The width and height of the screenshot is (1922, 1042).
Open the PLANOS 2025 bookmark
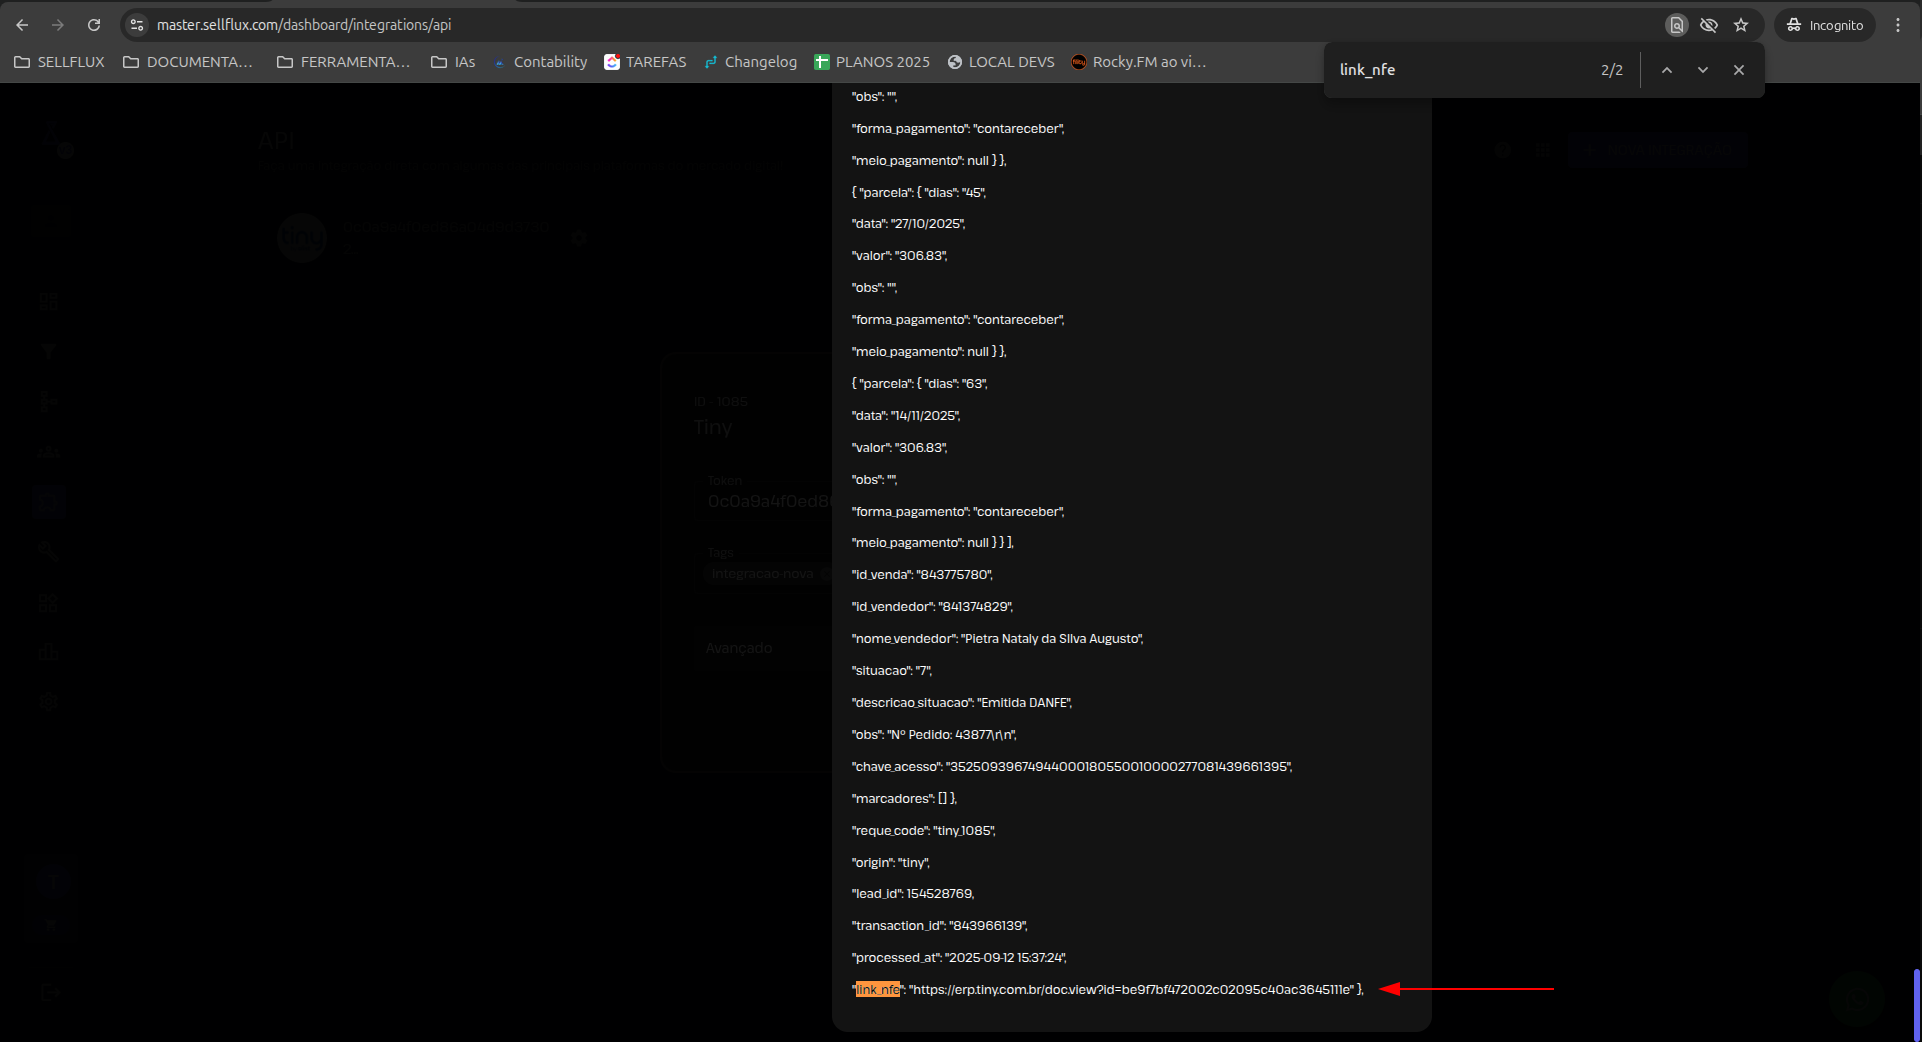[872, 62]
